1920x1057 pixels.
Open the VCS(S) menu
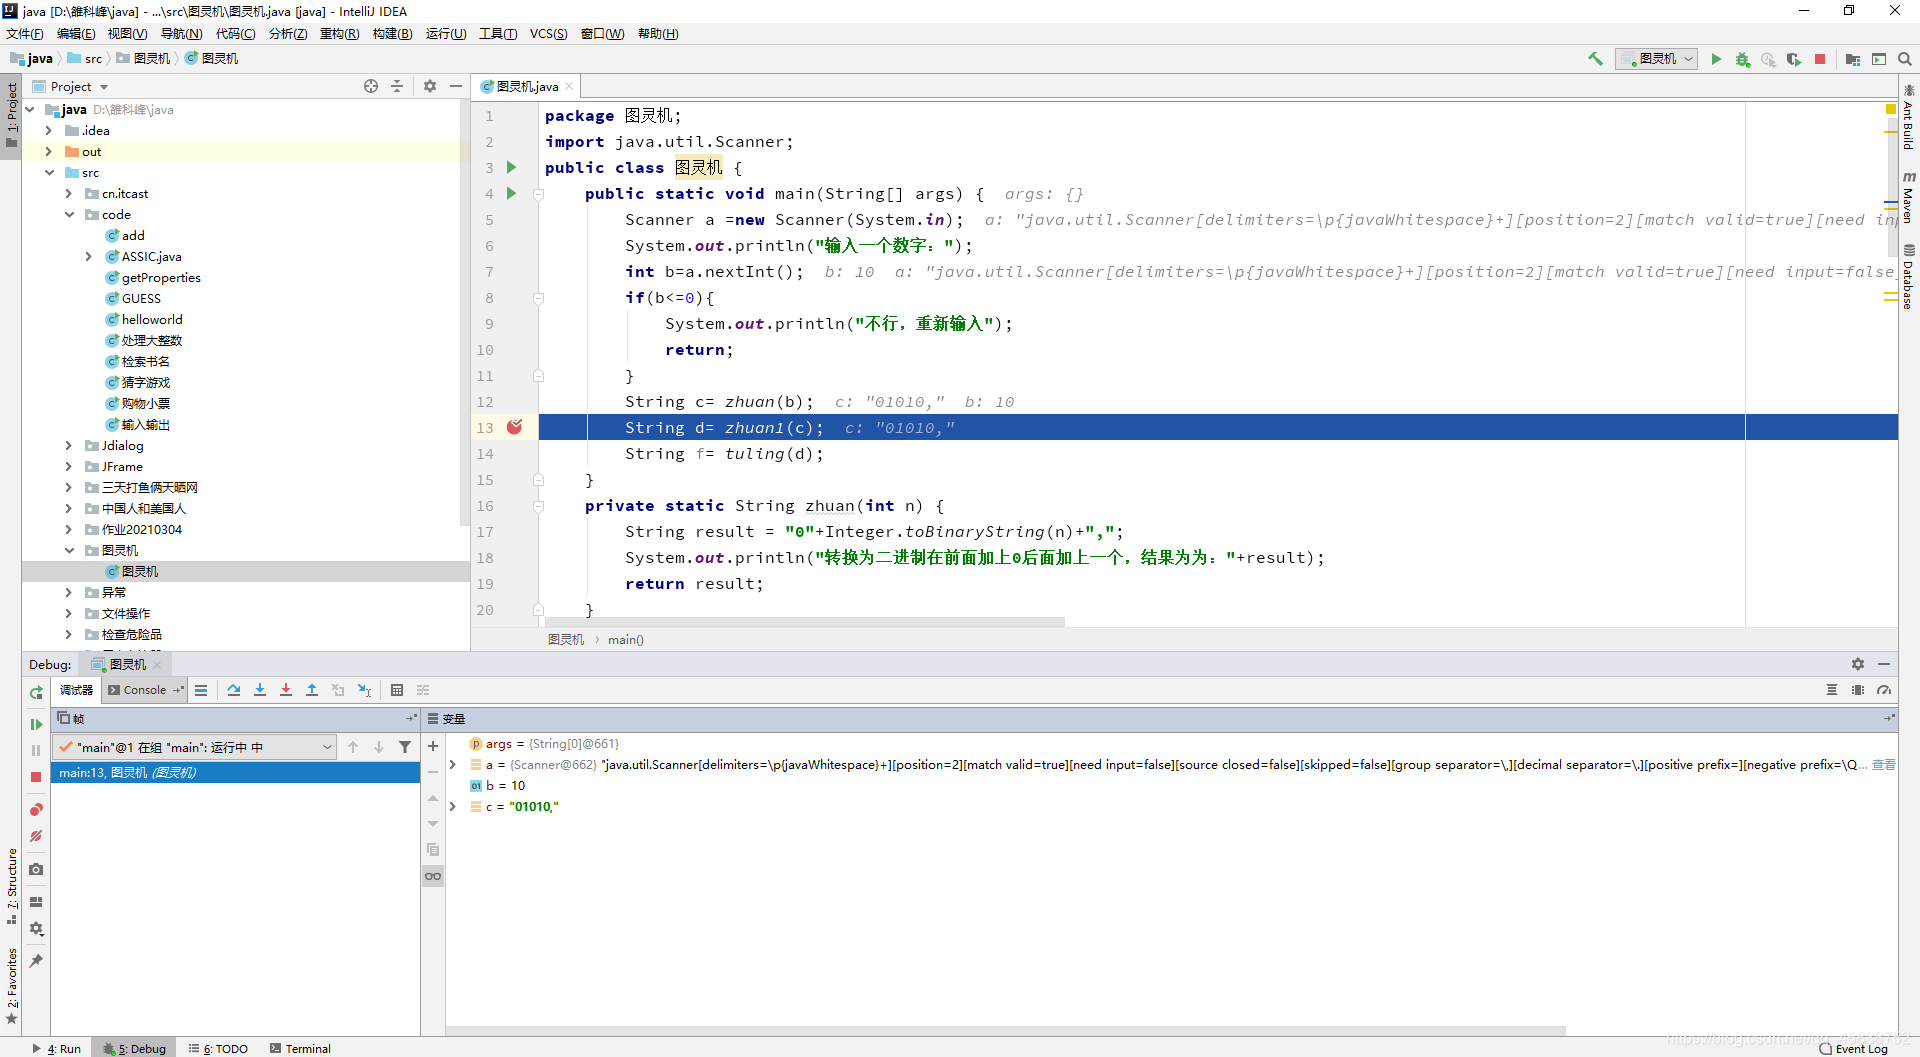[548, 34]
